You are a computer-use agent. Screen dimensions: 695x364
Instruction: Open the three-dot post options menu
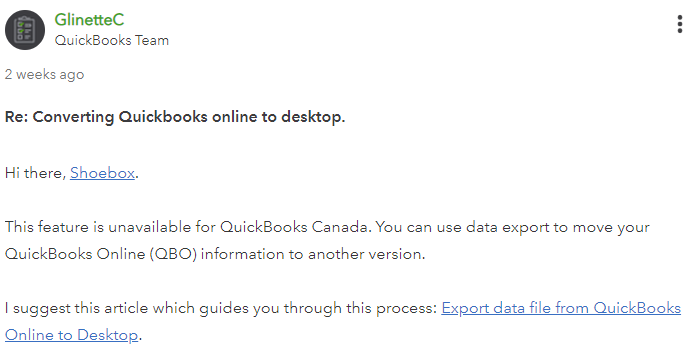[x=679, y=24]
